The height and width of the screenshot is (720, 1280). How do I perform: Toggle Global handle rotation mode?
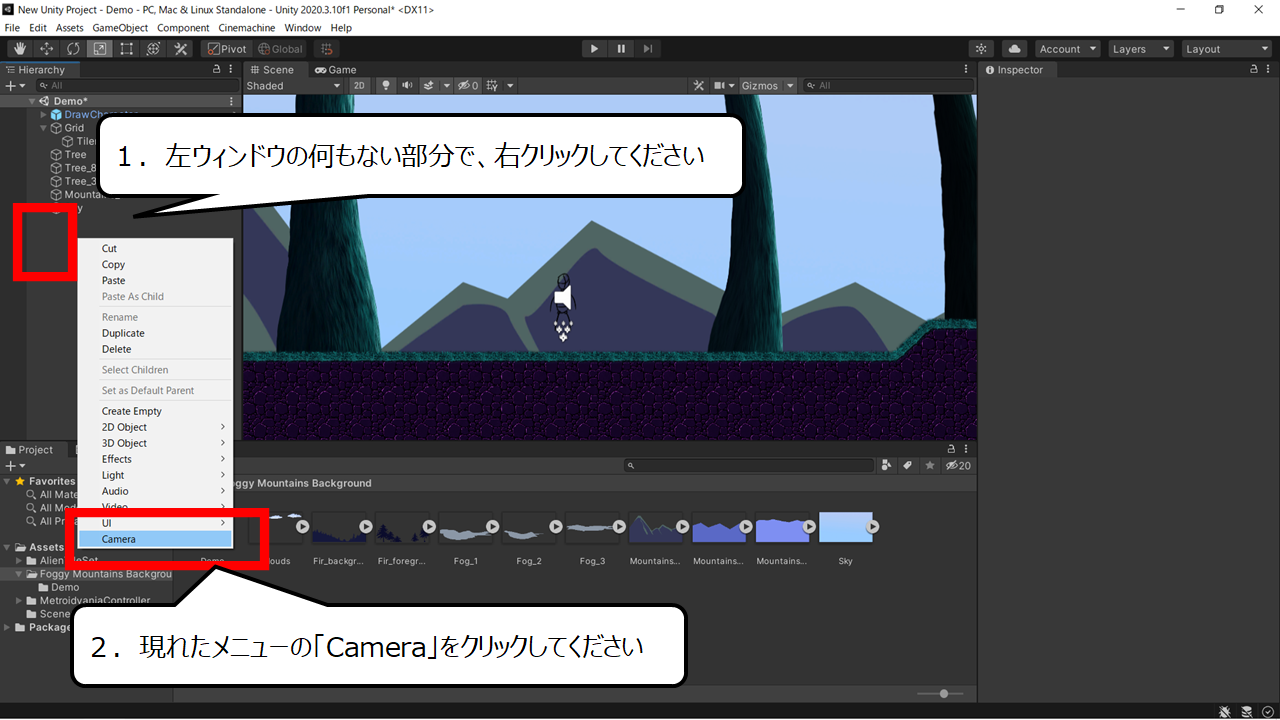280,49
